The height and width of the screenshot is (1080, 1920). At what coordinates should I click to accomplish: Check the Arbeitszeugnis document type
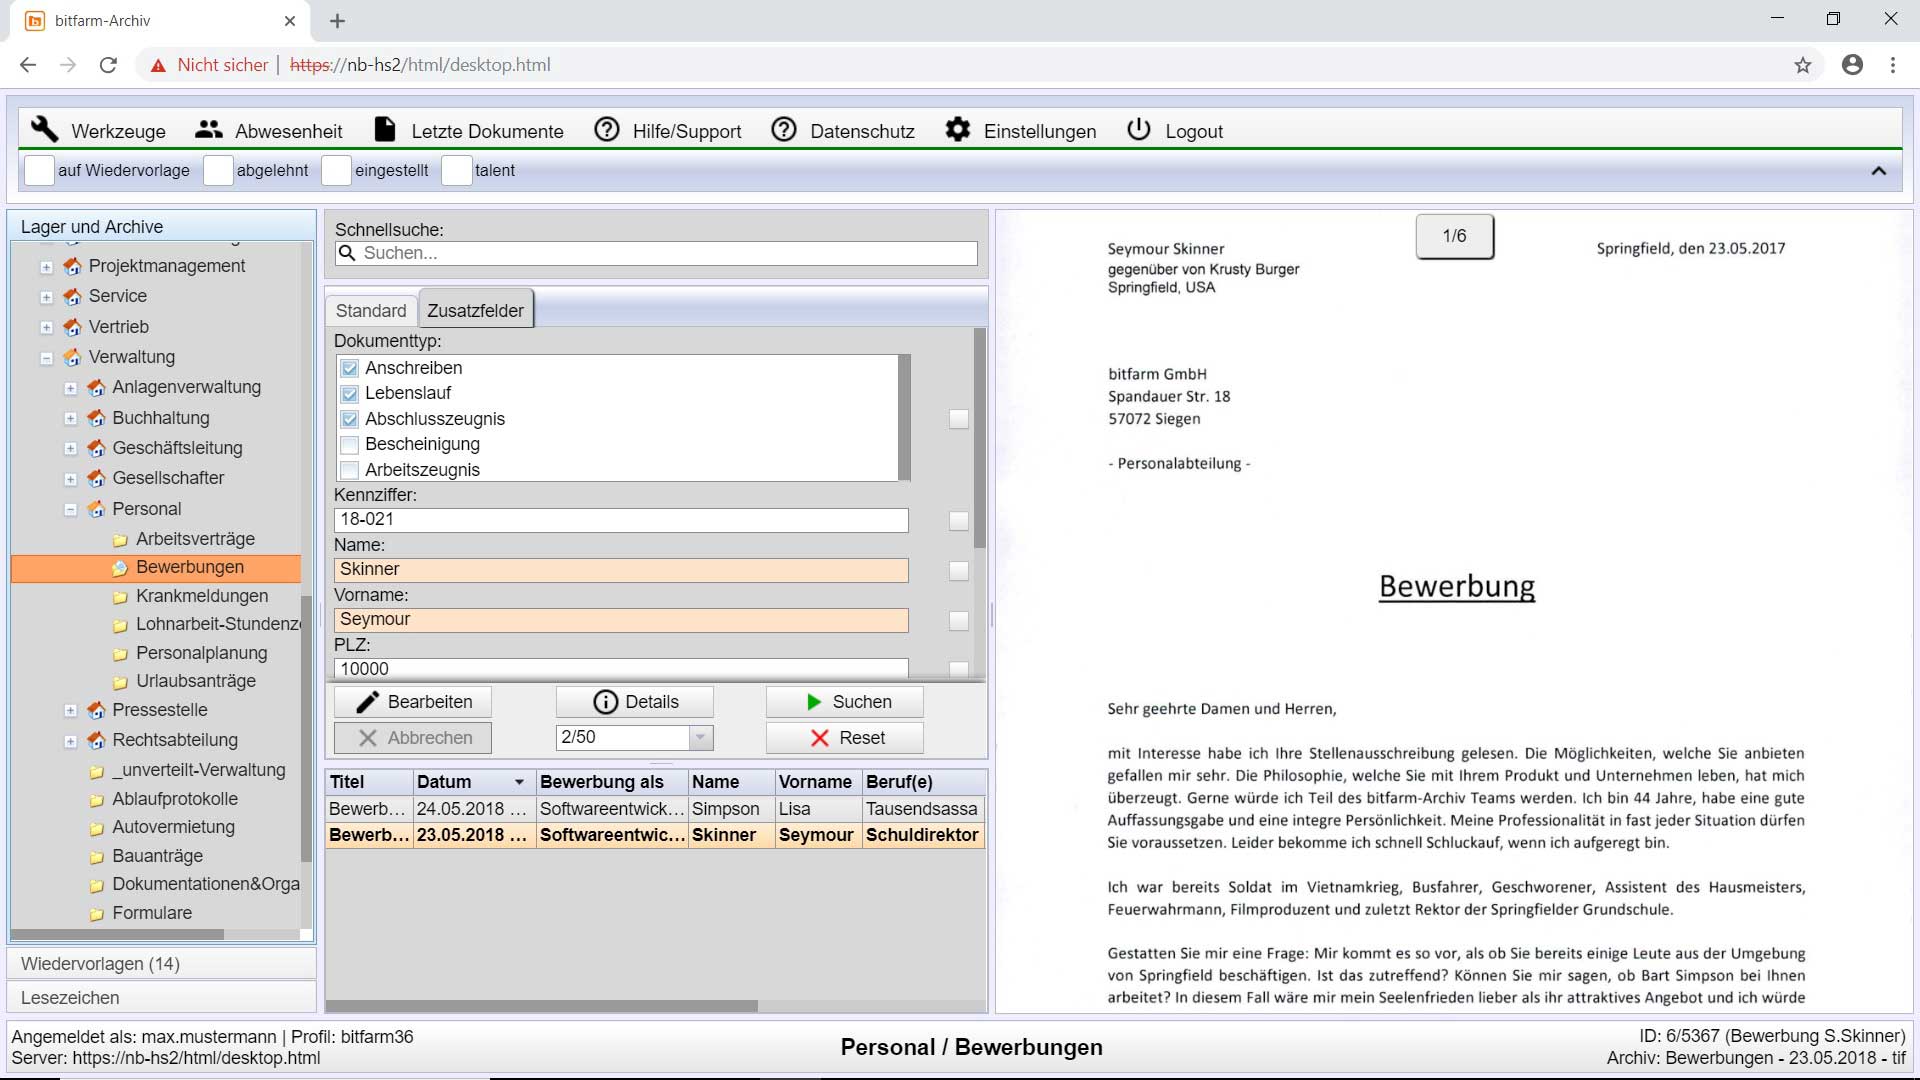point(349,470)
